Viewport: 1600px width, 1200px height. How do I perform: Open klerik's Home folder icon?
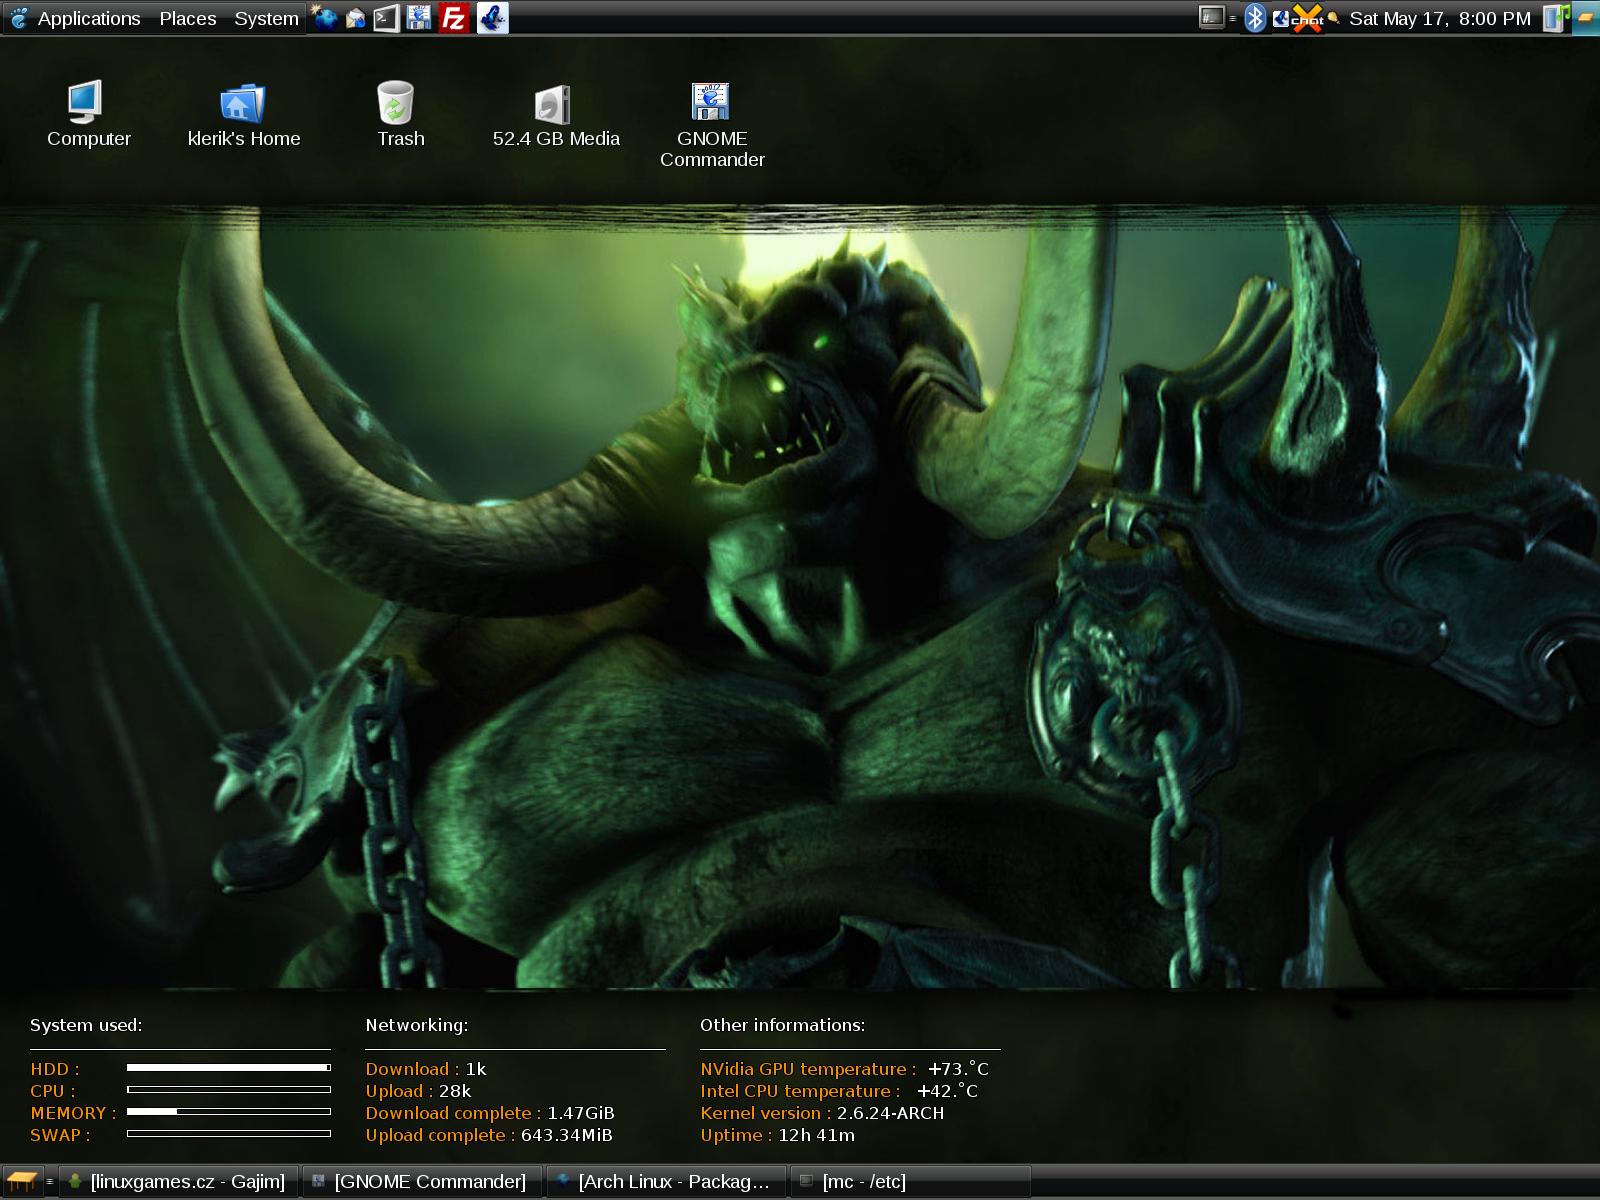click(x=243, y=114)
